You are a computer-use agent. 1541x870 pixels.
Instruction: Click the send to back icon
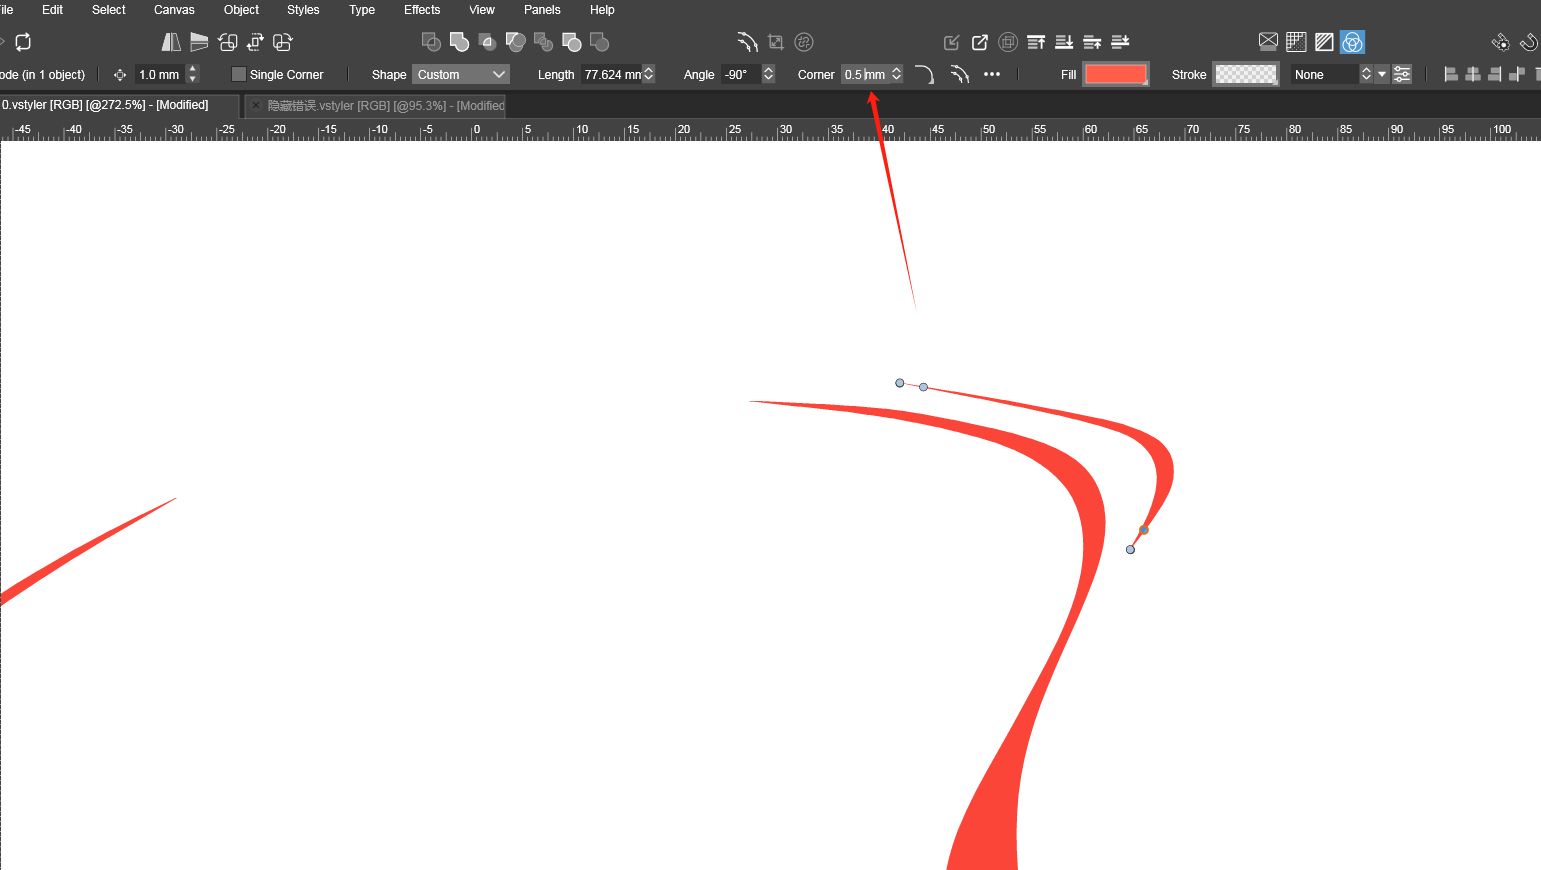(x=1064, y=42)
